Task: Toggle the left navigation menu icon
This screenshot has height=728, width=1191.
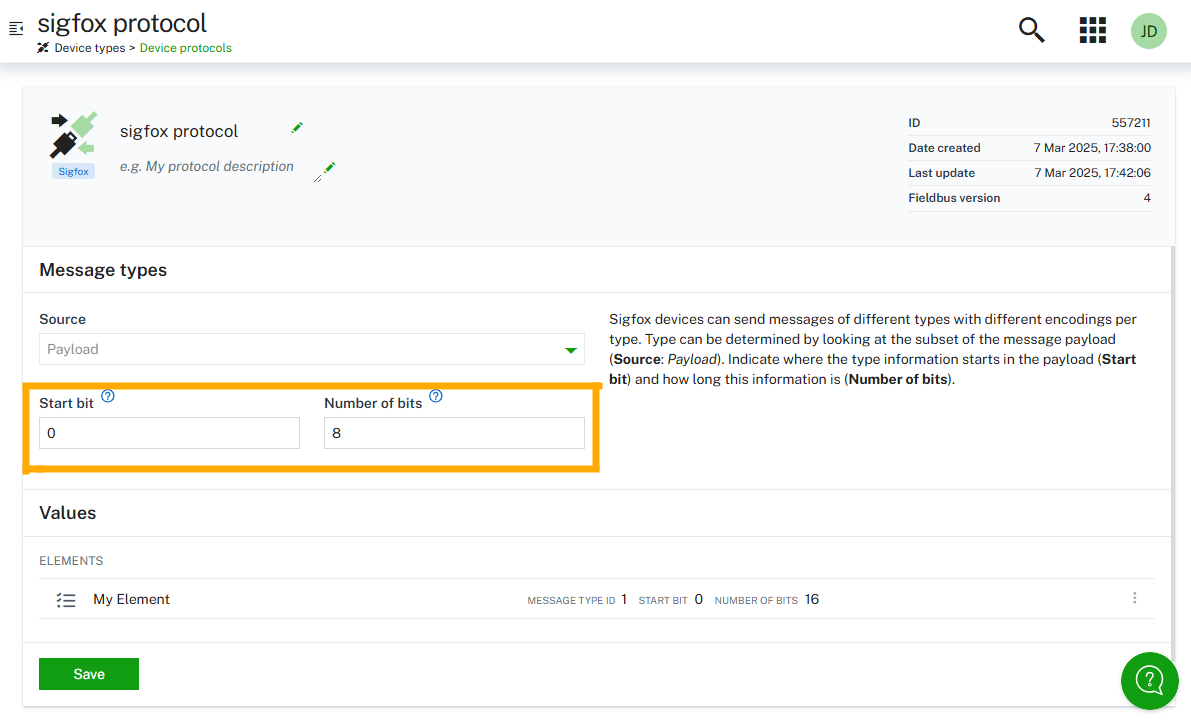Action: (x=16, y=29)
